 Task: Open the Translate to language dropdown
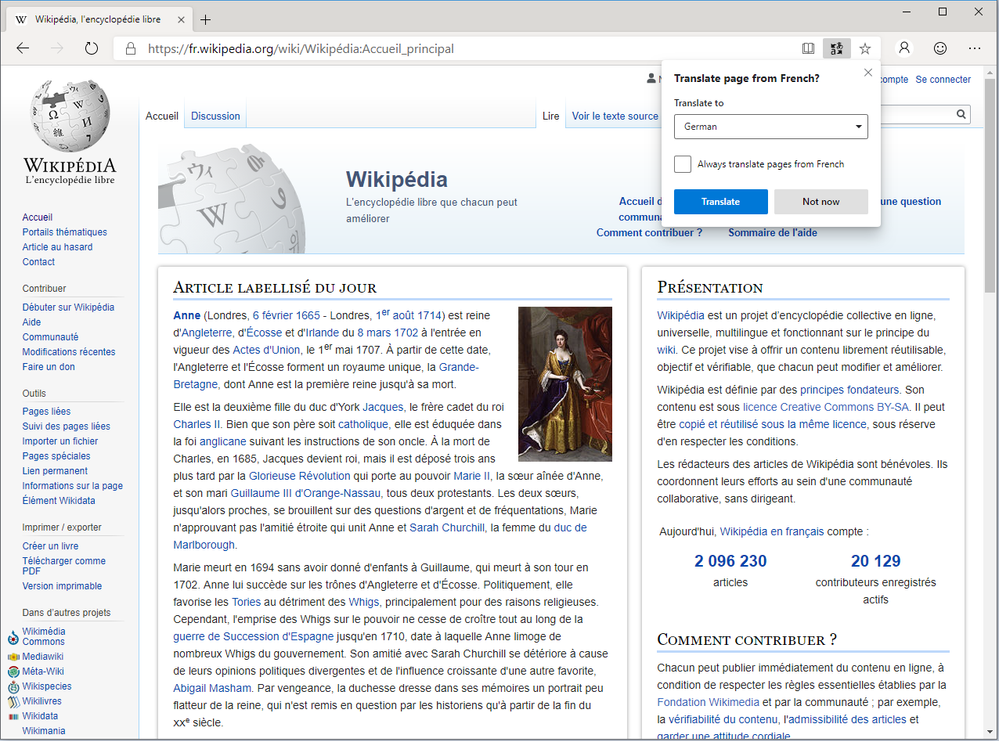click(771, 127)
